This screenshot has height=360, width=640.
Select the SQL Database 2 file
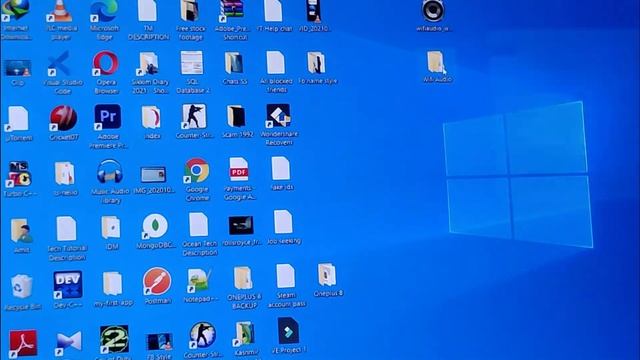pos(192,63)
